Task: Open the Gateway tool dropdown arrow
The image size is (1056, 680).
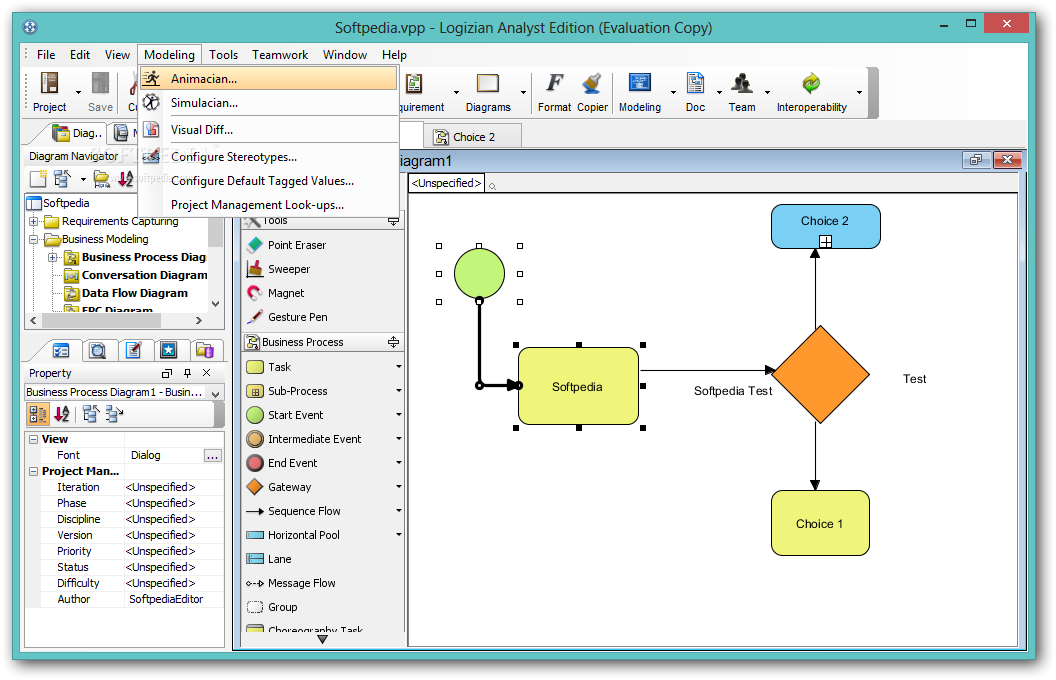Action: (x=399, y=487)
